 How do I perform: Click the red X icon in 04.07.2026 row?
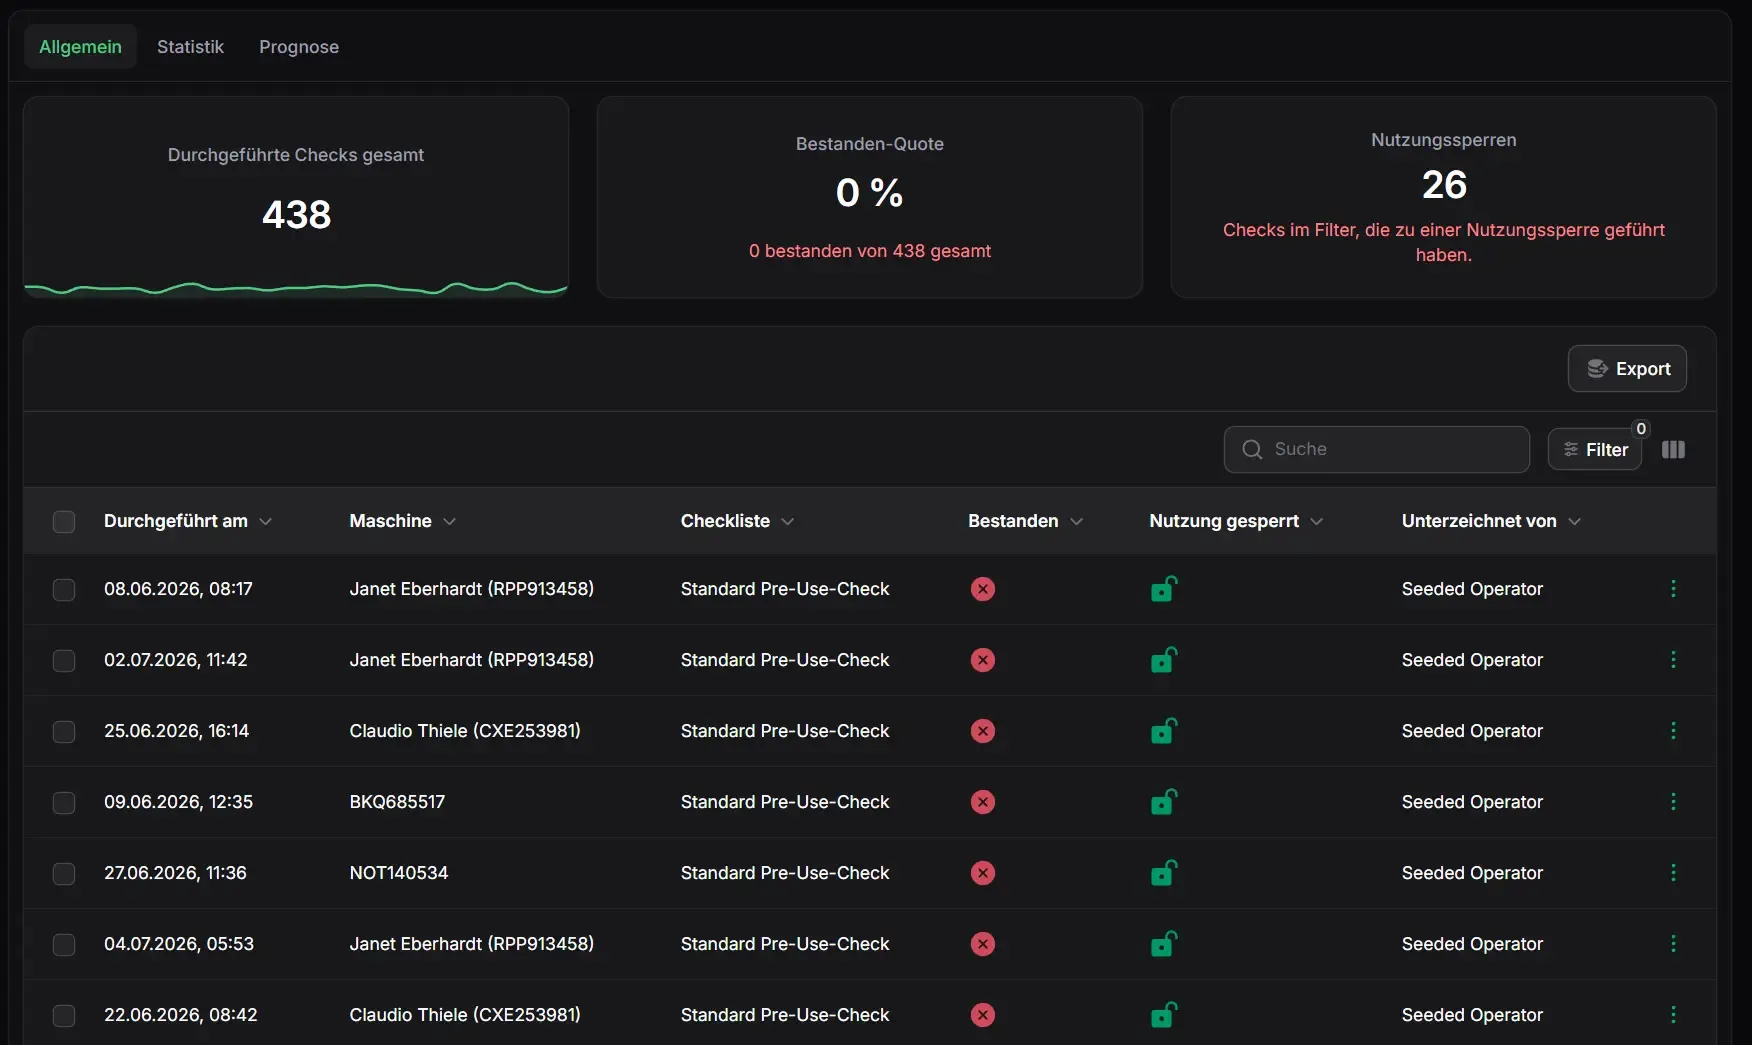pyautogui.click(x=983, y=944)
